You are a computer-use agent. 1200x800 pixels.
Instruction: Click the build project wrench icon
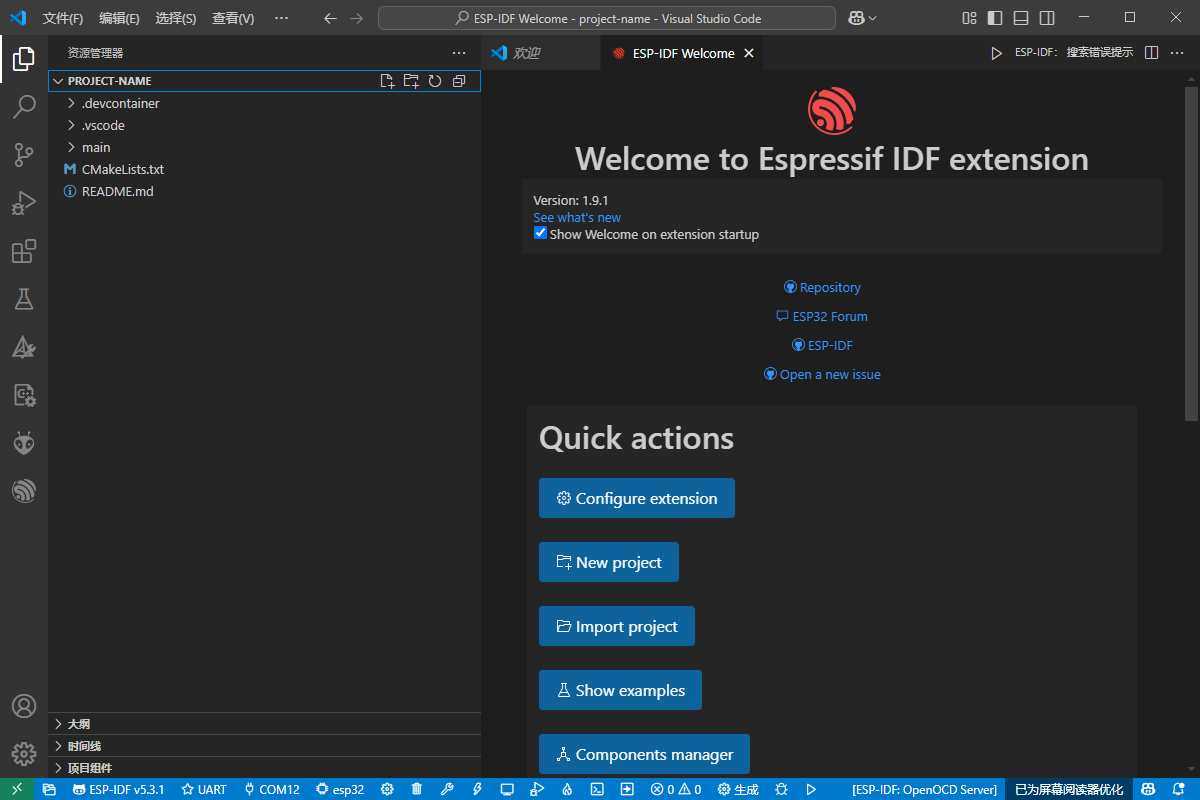click(x=447, y=789)
